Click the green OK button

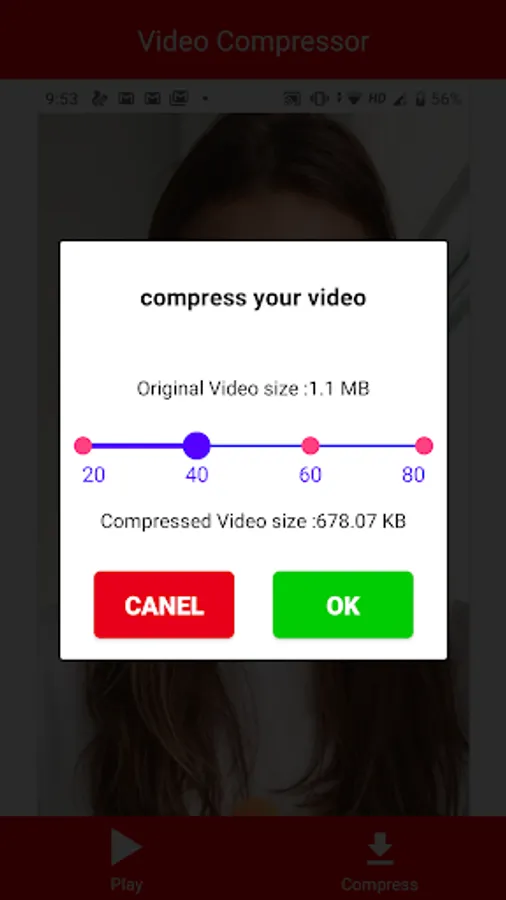click(343, 604)
